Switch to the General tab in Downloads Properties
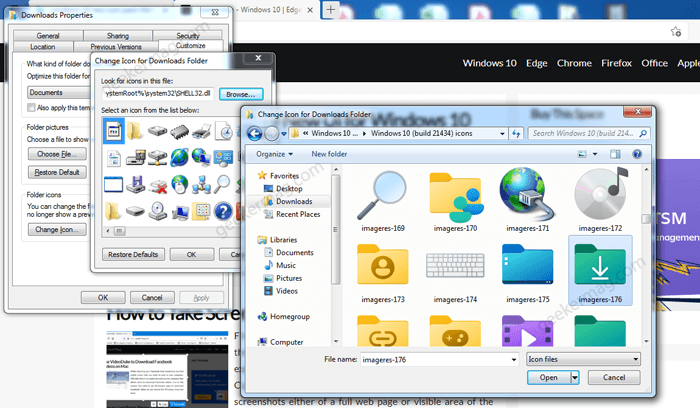Viewport: 700px width, 408px height. [48, 36]
